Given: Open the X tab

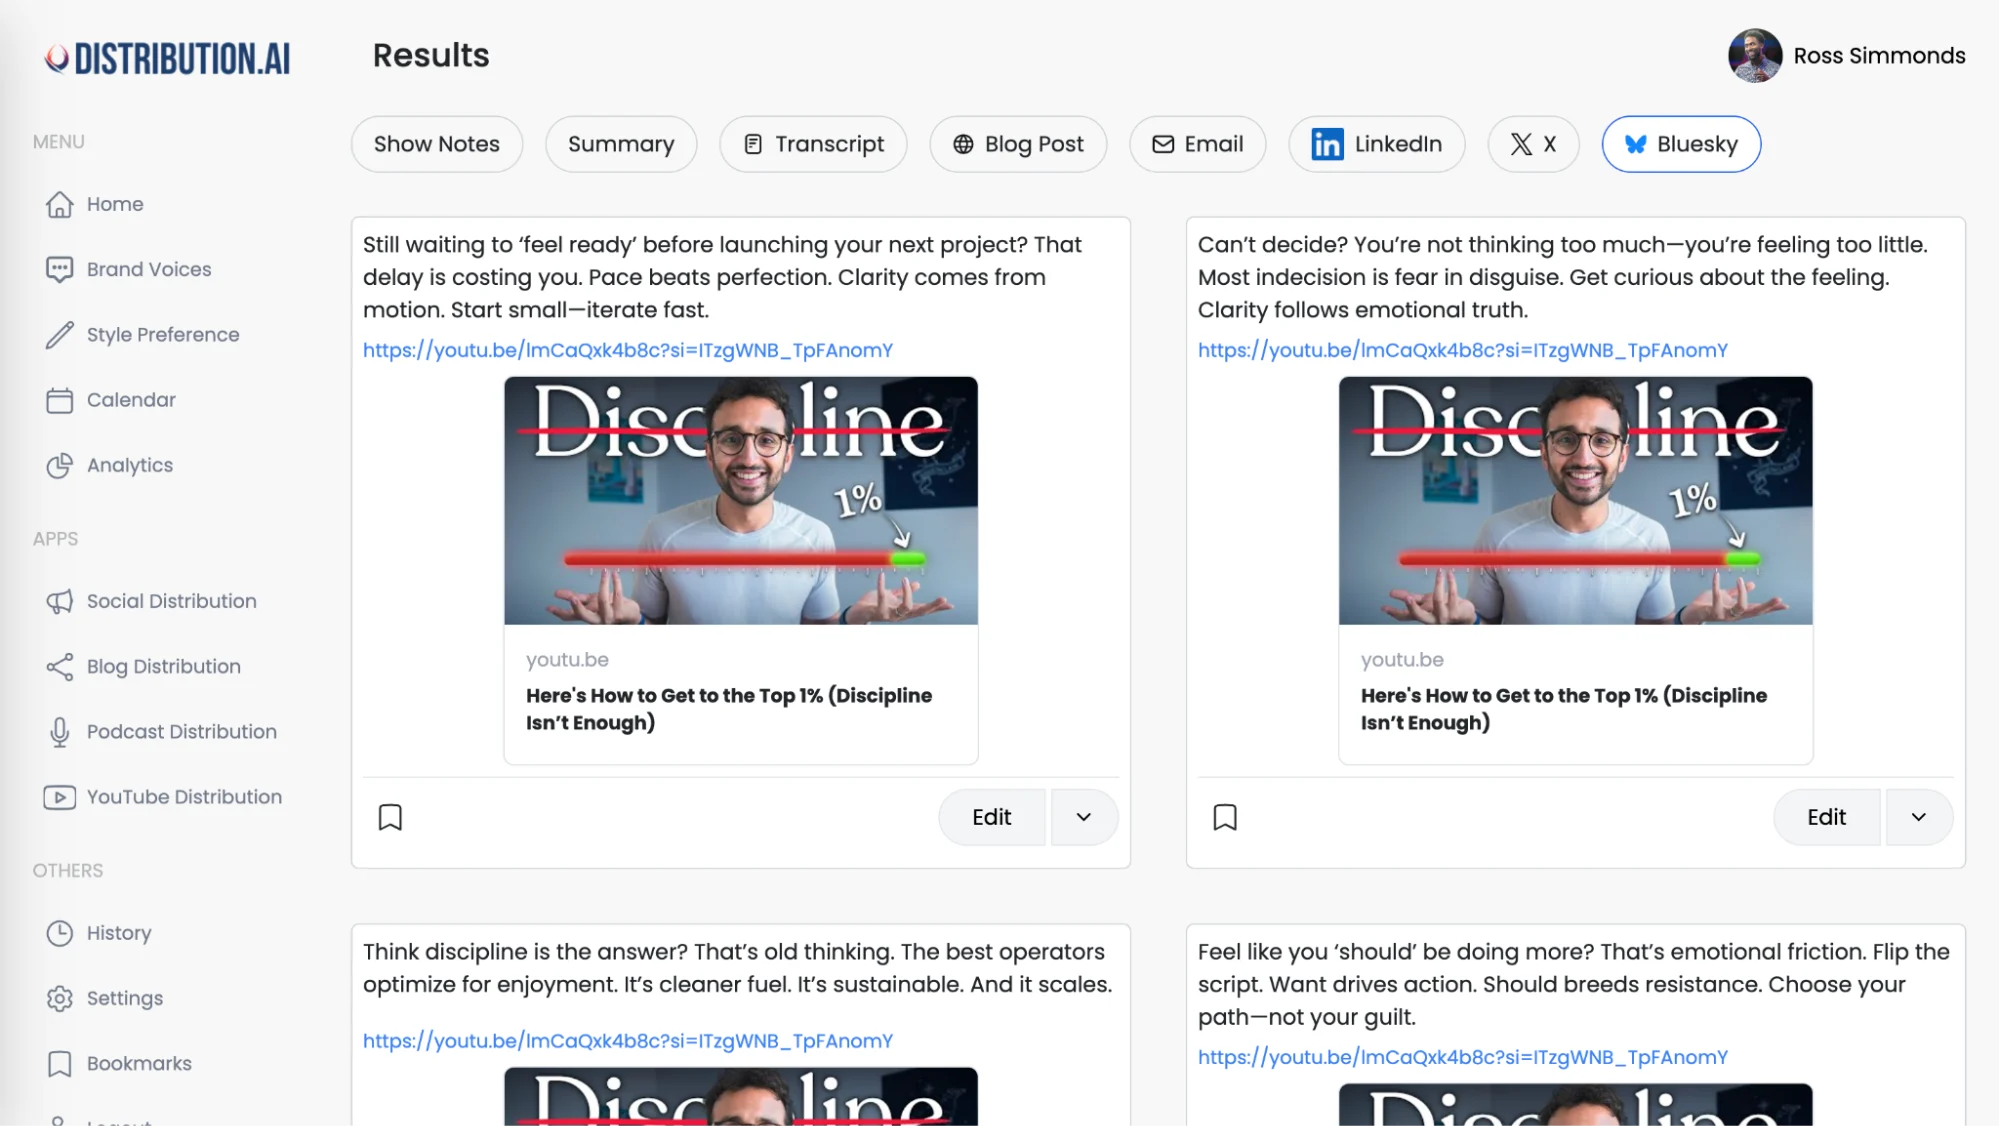Looking at the screenshot, I should (x=1533, y=144).
